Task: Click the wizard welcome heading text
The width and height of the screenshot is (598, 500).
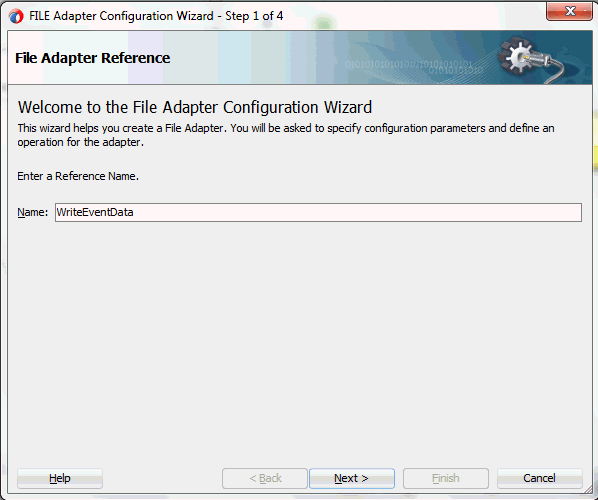Action: point(195,107)
